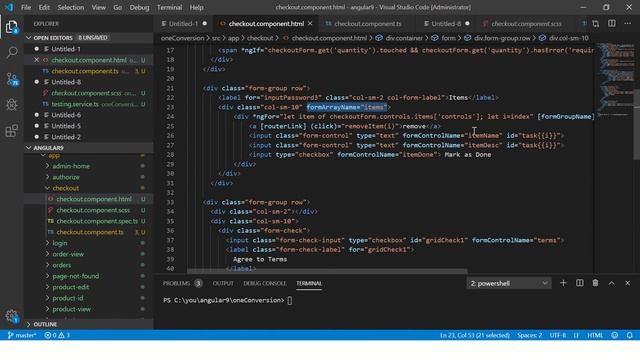Open the Run and Debug view icon
The image size is (640, 360).
click(11, 104)
